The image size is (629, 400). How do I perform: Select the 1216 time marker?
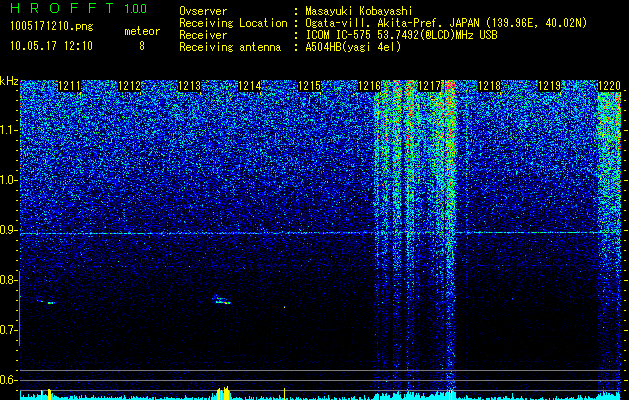369,86
